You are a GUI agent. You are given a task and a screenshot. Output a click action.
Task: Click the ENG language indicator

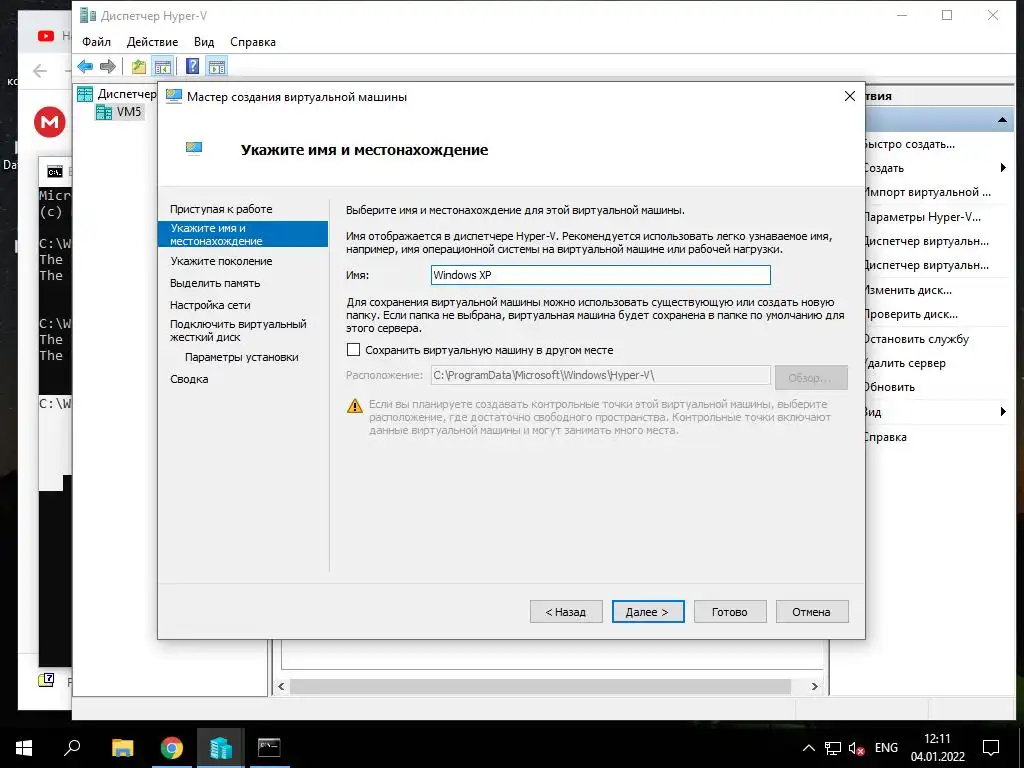886,748
